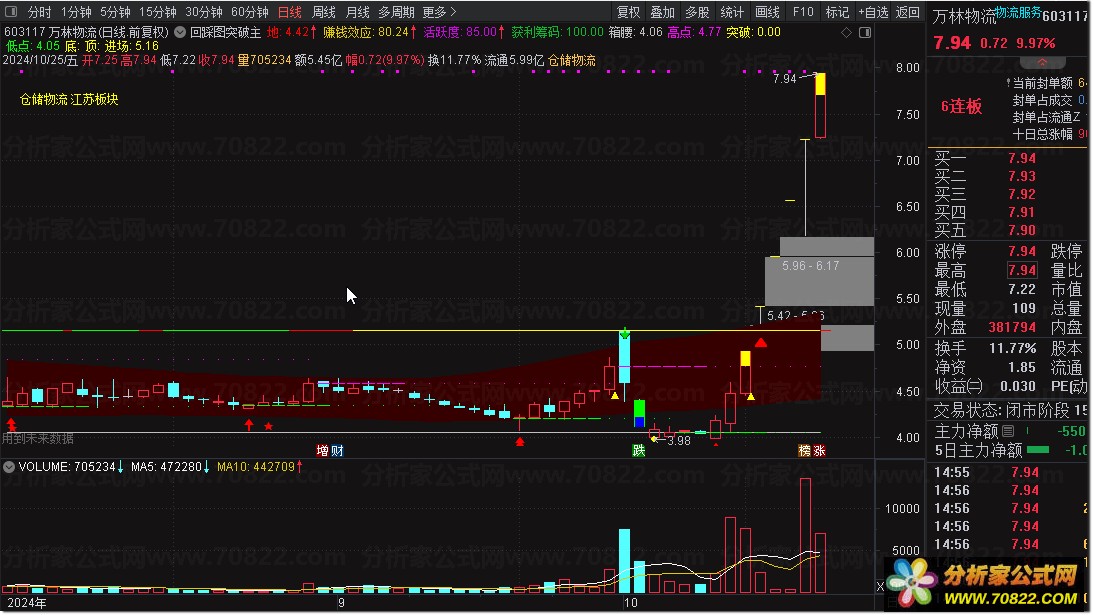Select the 日线 daily chart tab

tap(290, 12)
